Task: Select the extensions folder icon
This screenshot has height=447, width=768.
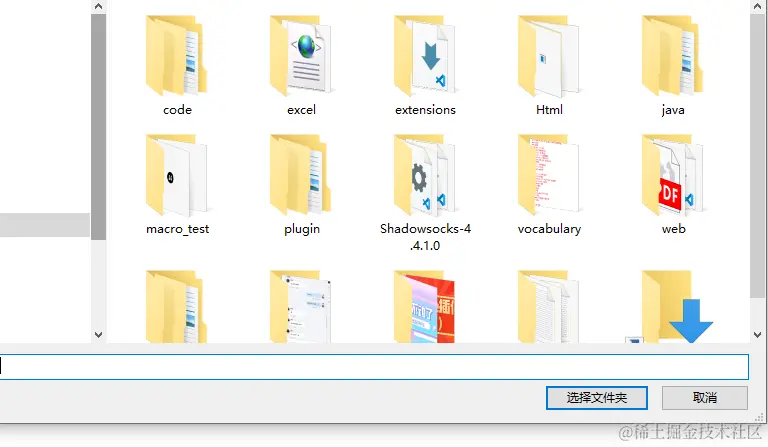Action: point(425,55)
